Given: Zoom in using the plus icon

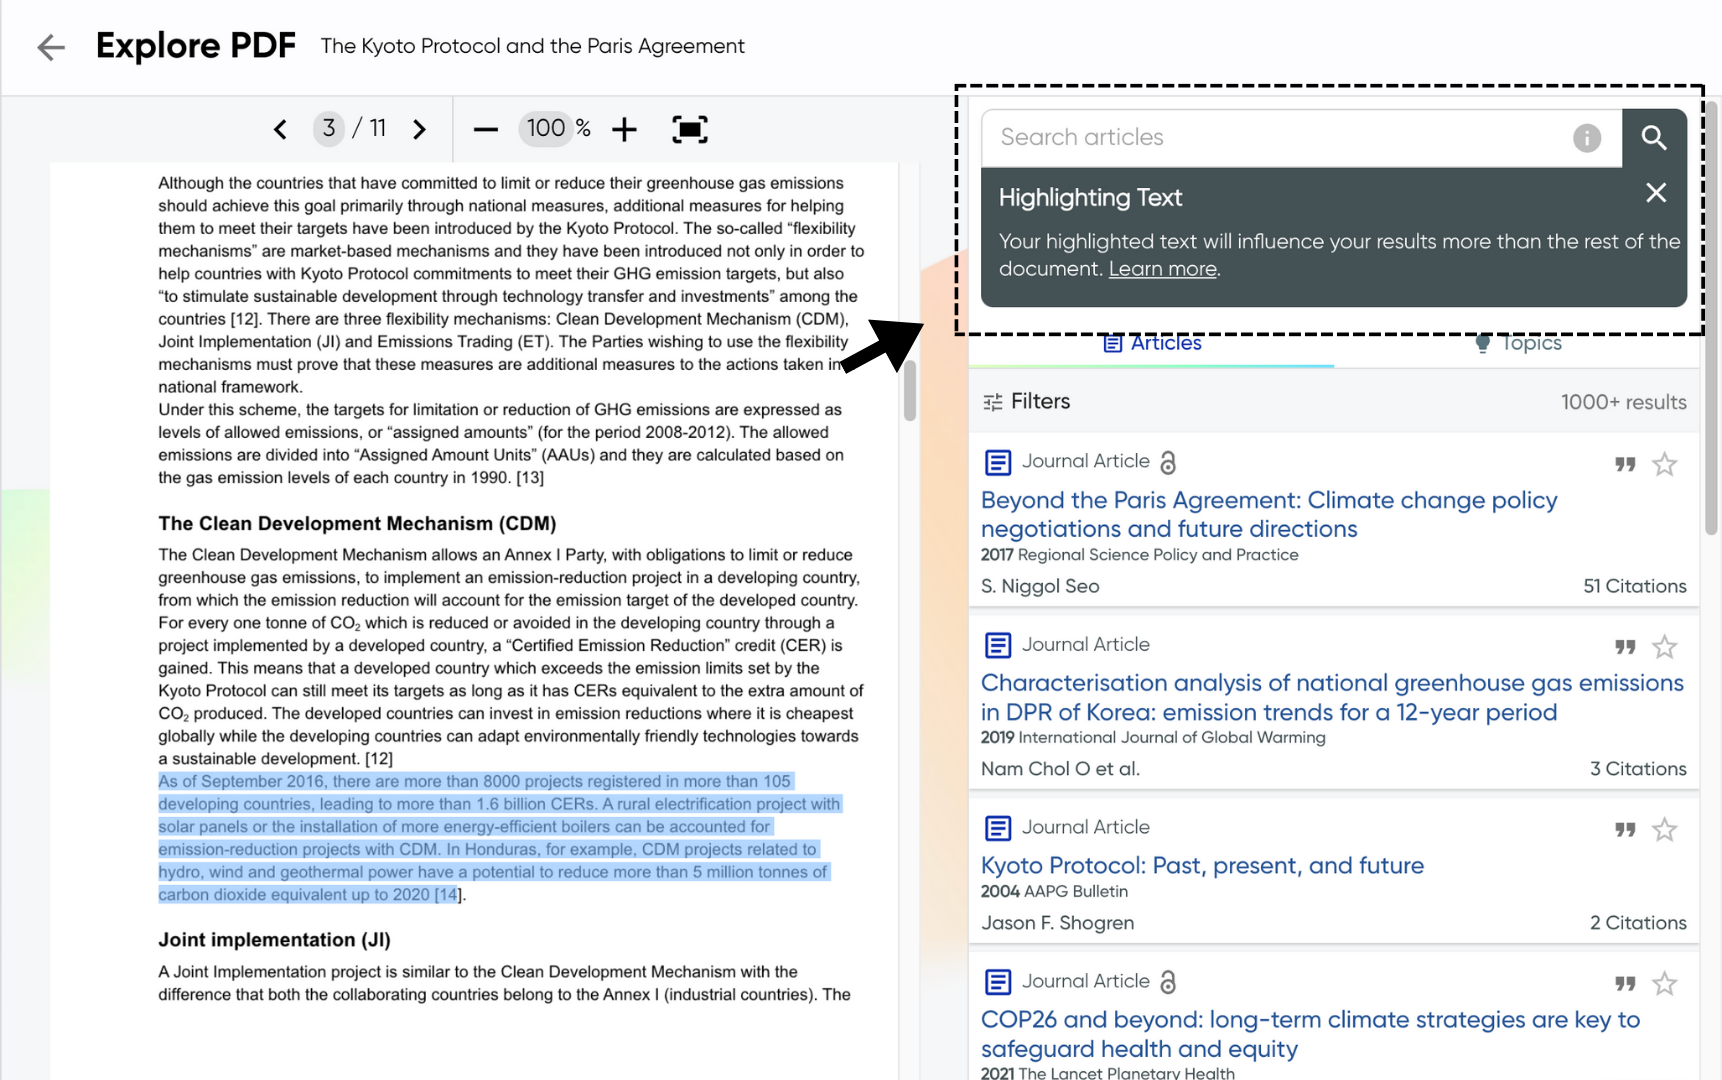Looking at the screenshot, I should tap(624, 129).
